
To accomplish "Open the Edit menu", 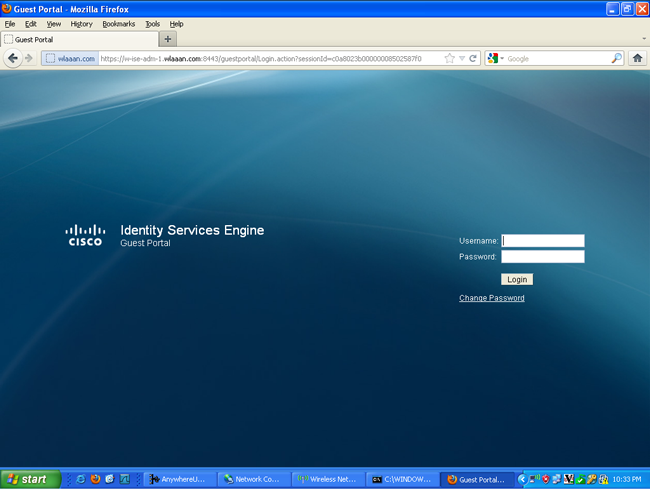I will tap(31, 24).
